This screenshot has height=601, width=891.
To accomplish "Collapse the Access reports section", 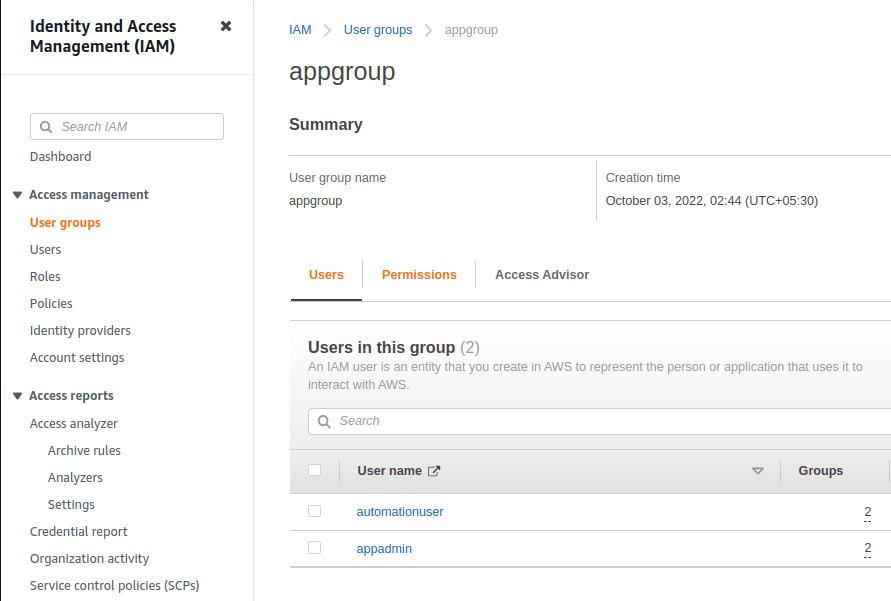I will [x=17, y=396].
